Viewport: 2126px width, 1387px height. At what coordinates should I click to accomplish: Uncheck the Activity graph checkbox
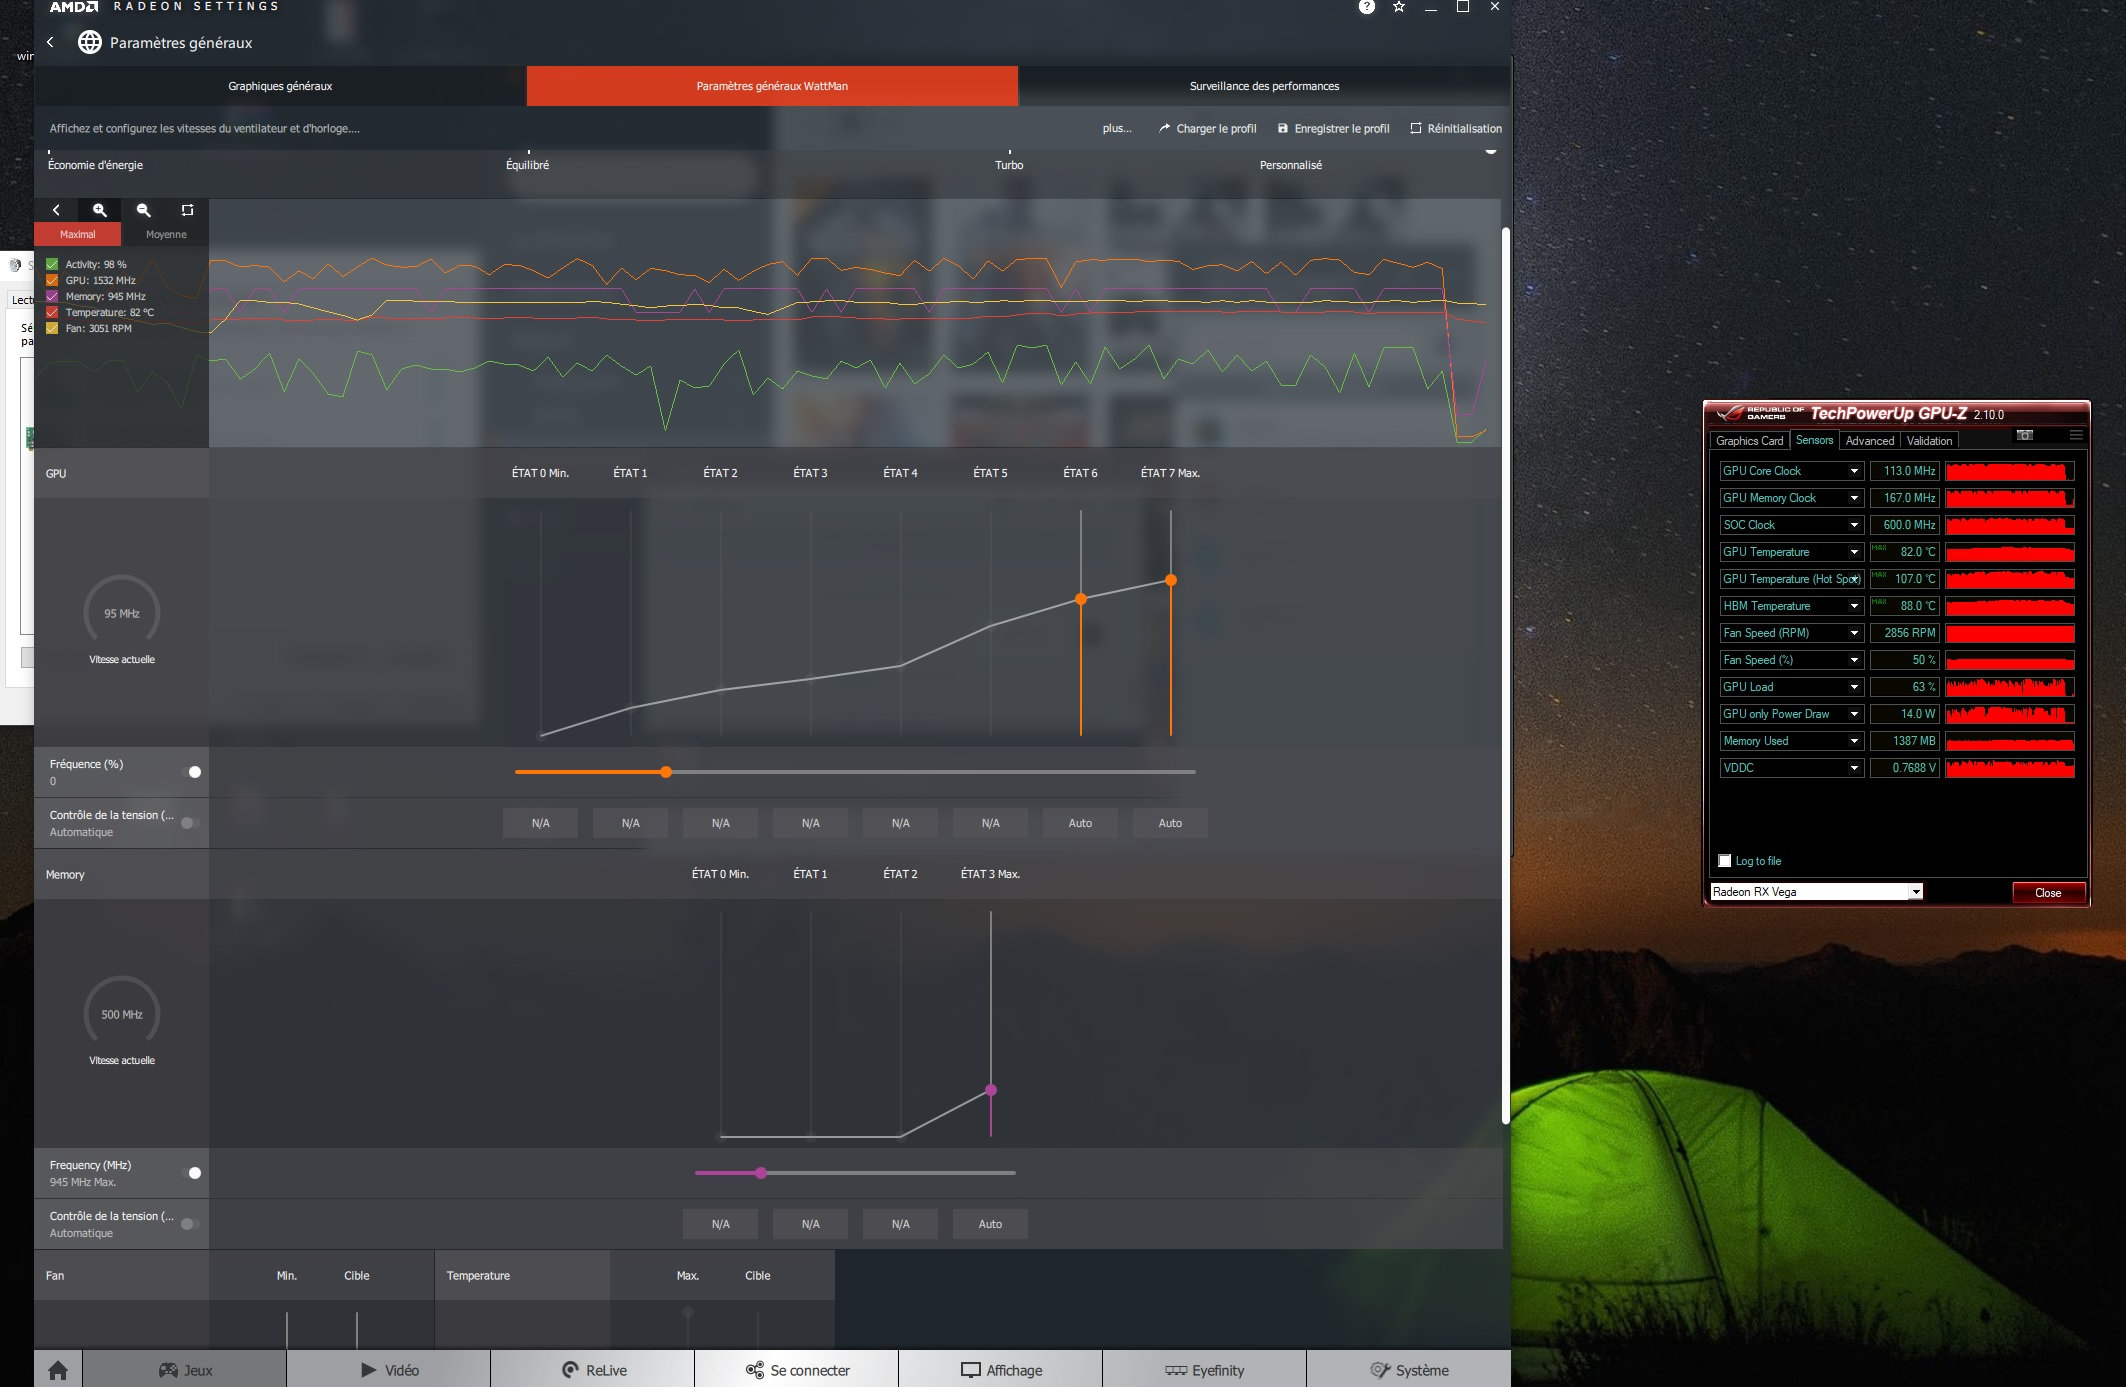click(52, 264)
